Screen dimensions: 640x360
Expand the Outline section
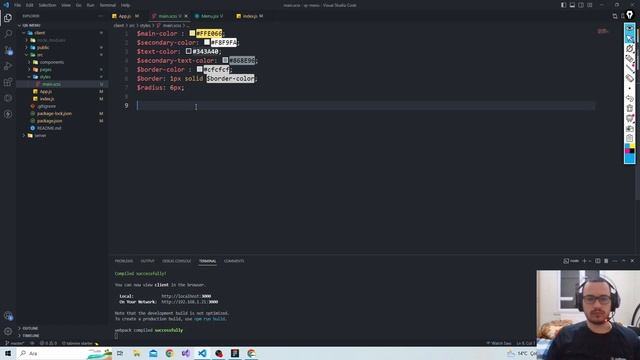coord(30,328)
